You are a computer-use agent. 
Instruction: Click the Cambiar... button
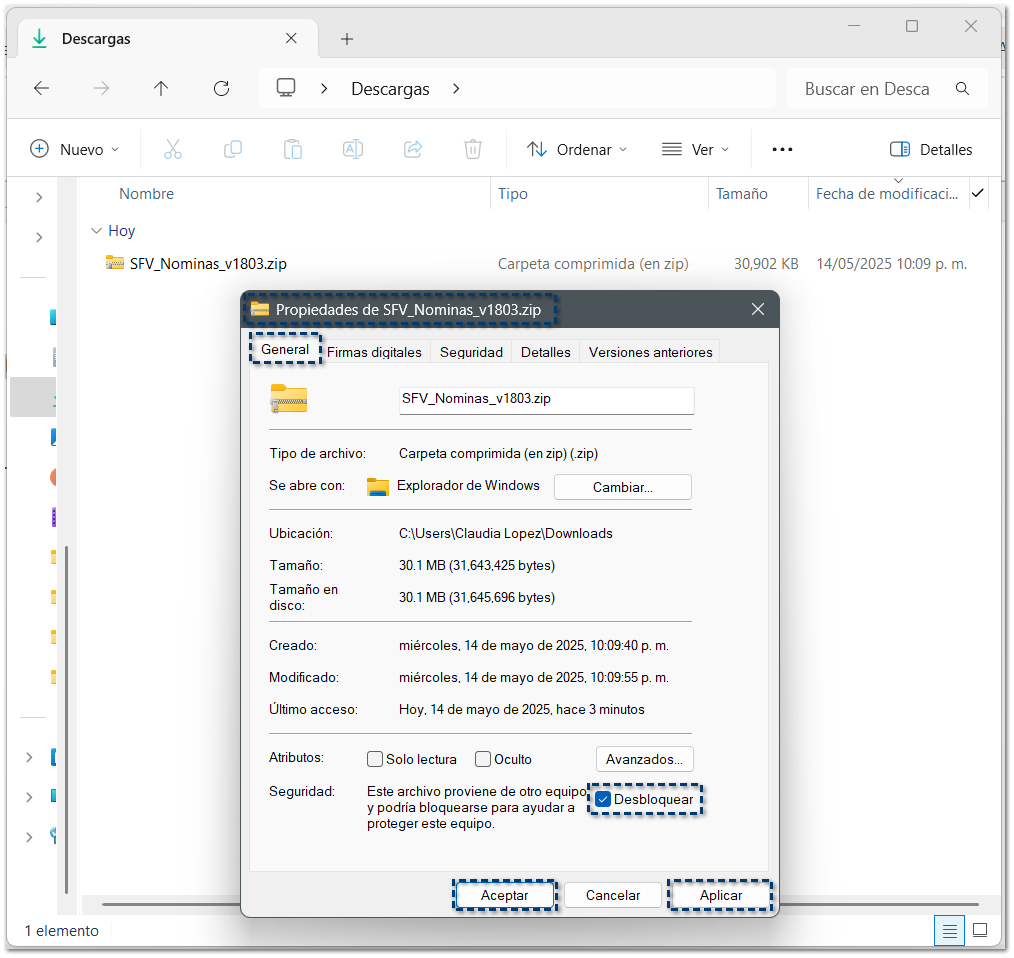point(622,487)
